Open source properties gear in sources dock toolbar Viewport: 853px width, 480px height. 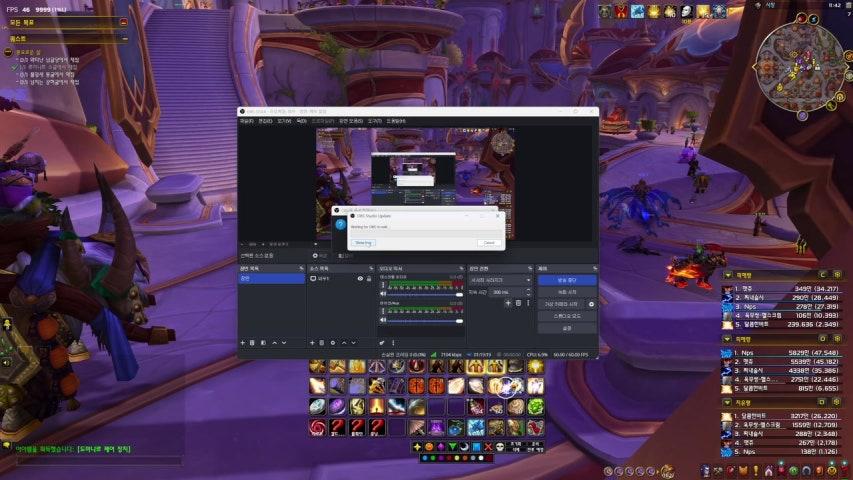(x=333, y=343)
